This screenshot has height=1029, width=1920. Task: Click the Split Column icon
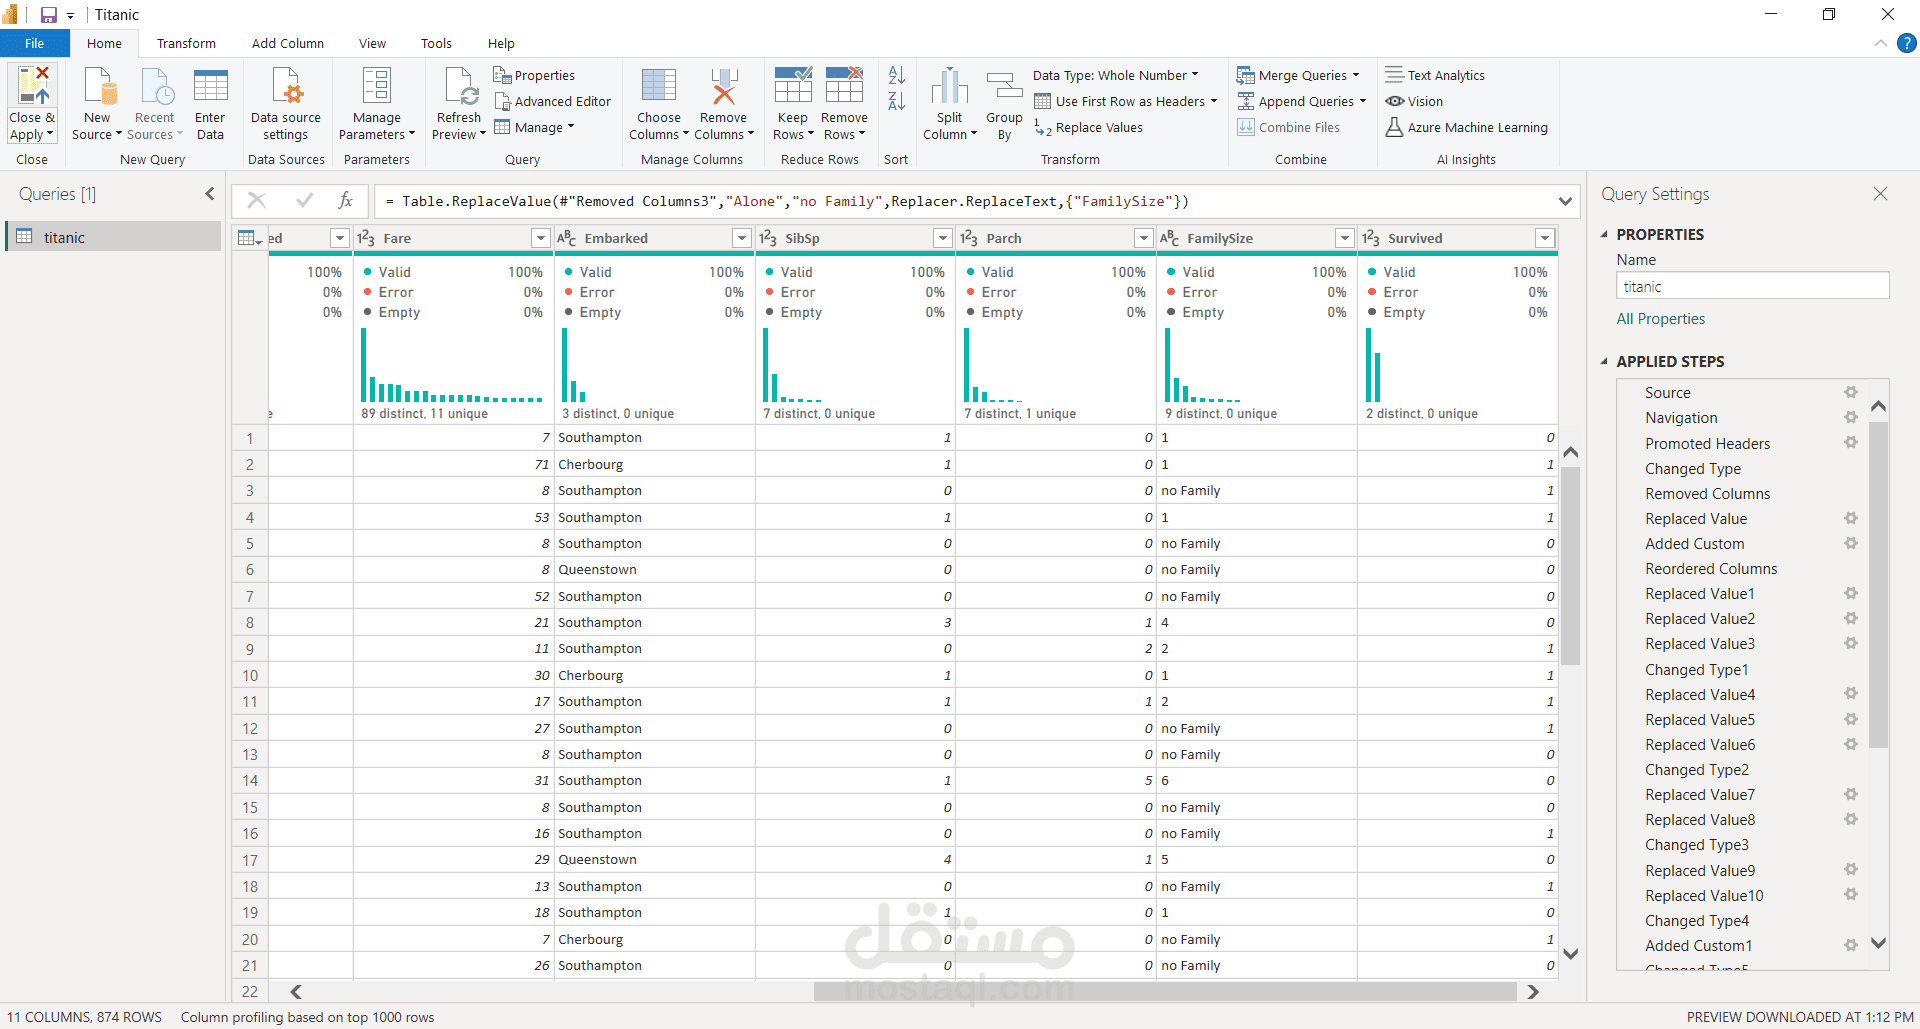[950, 86]
